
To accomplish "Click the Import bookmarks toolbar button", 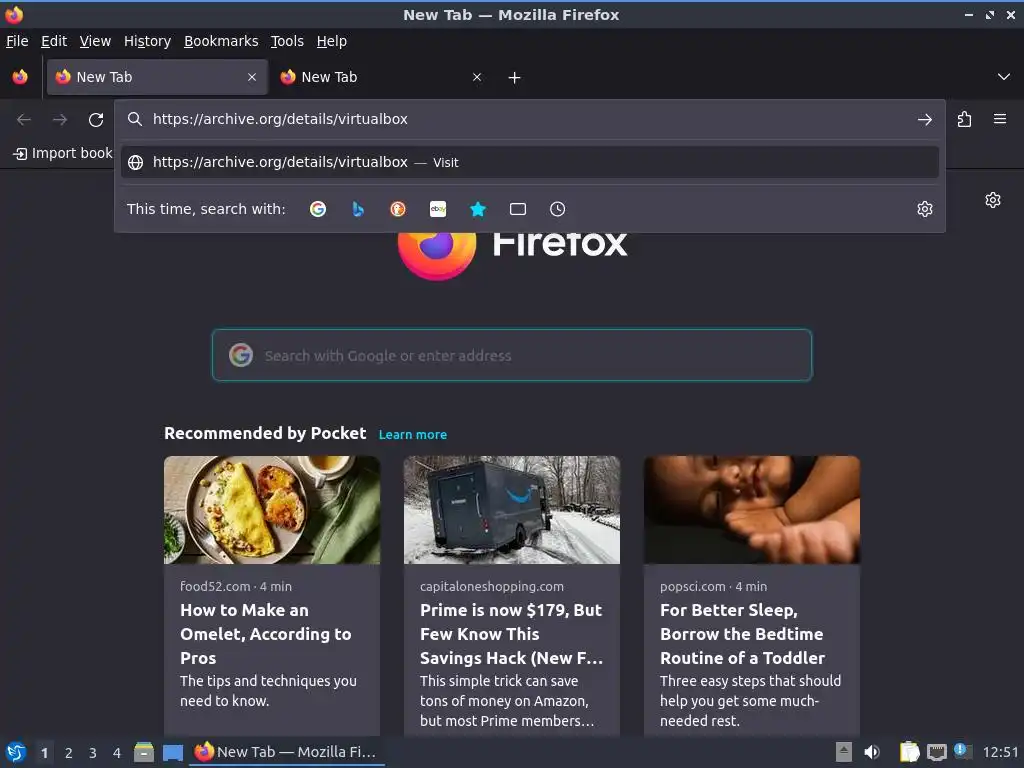I will coord(63,153).
